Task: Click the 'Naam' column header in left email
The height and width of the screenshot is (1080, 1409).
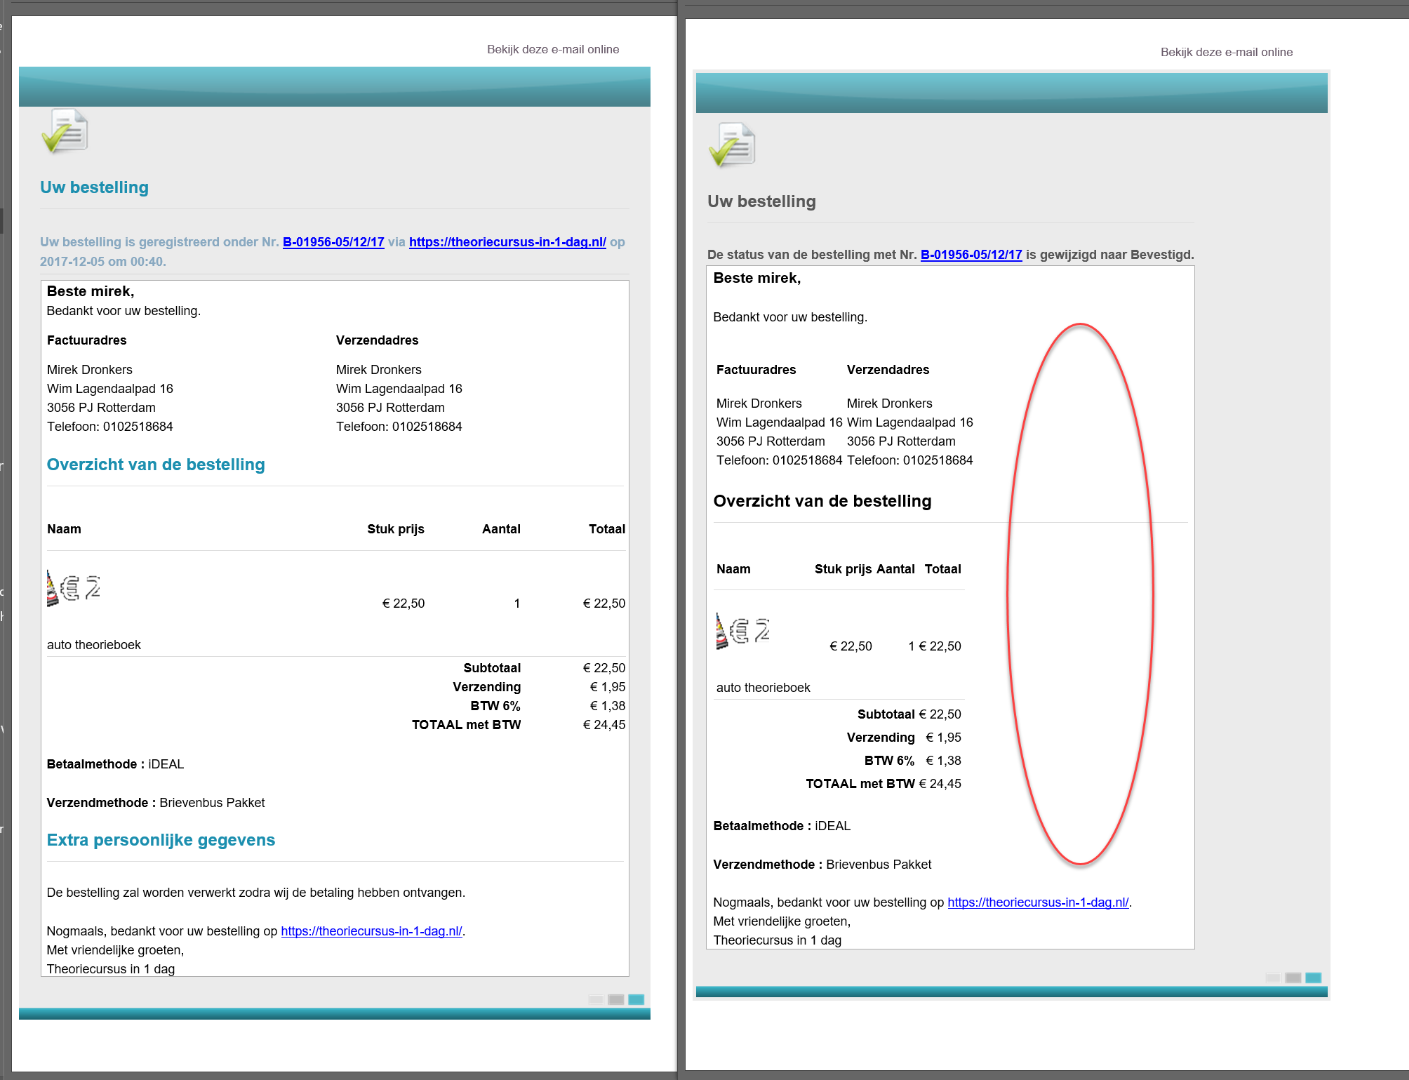Action: click(64, 529)
